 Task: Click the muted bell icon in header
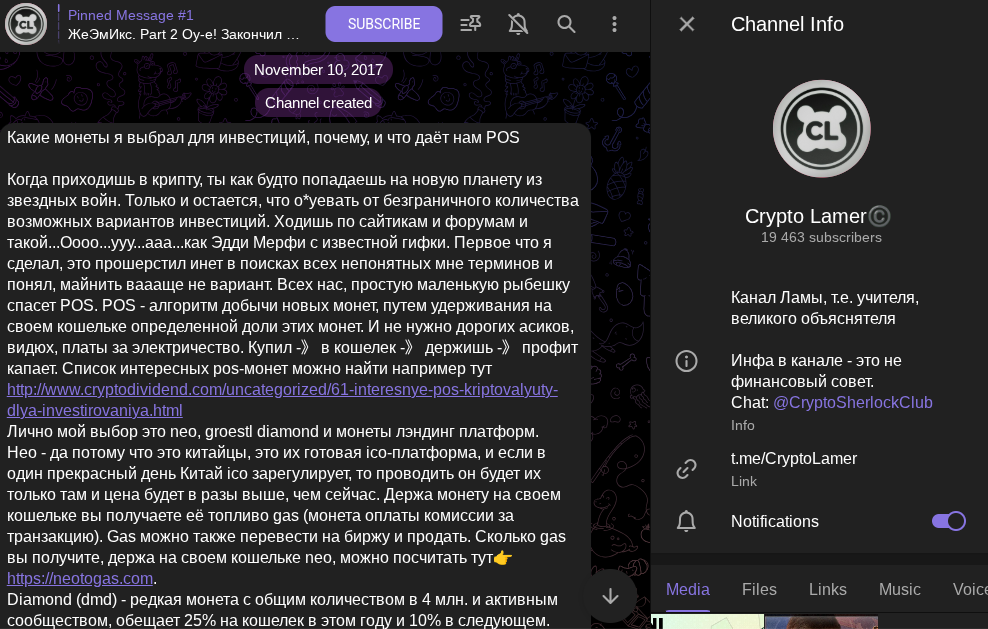pyautogui.click(x=518, y=24)
